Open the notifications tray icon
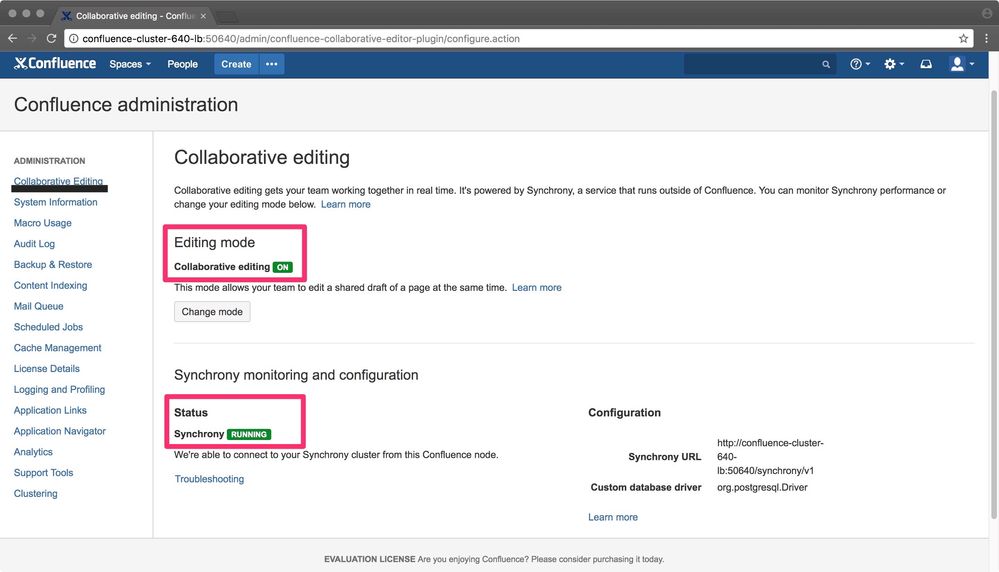The image size is (999, 572). [x=926, y=64]
